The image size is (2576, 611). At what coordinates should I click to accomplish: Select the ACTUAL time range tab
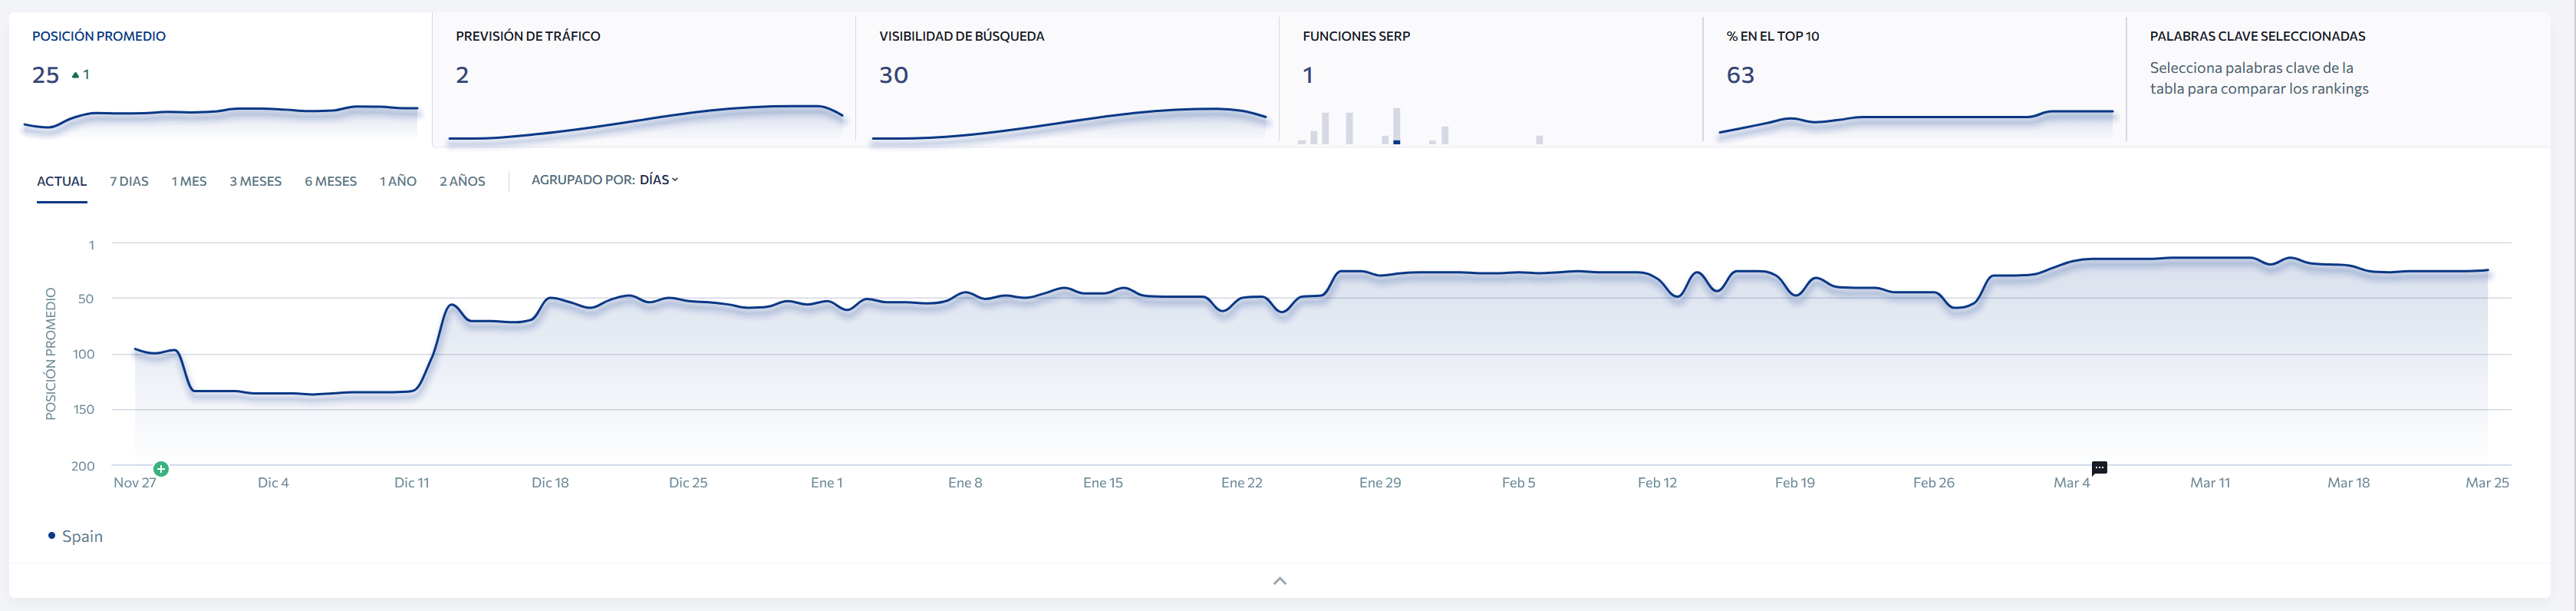tap(62, 181)
